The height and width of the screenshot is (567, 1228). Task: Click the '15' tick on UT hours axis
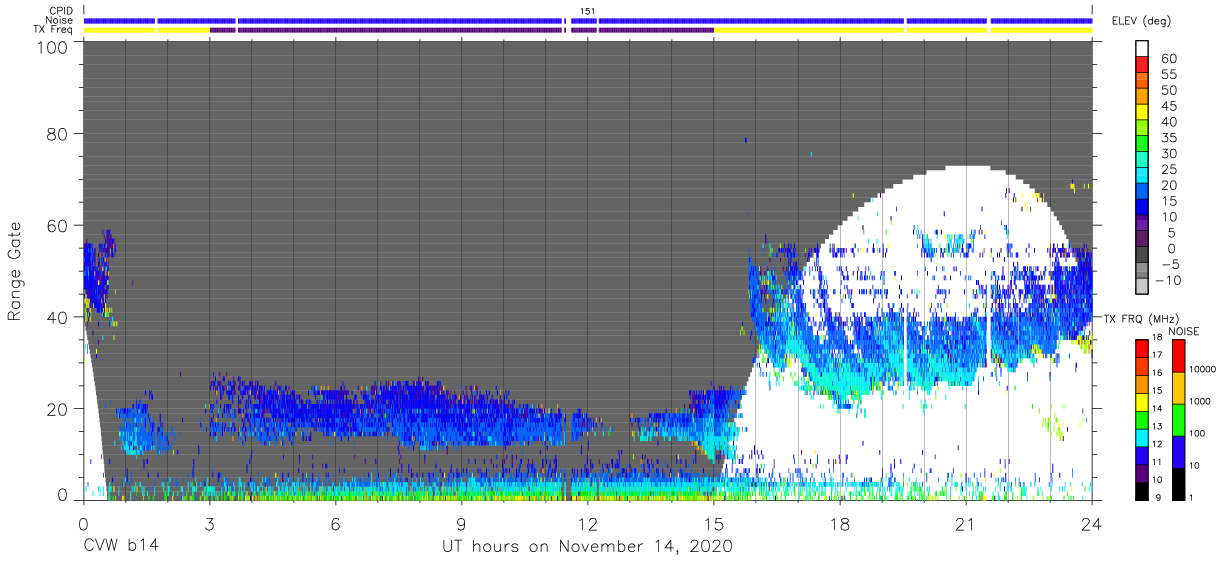click(x=714, y=523)
